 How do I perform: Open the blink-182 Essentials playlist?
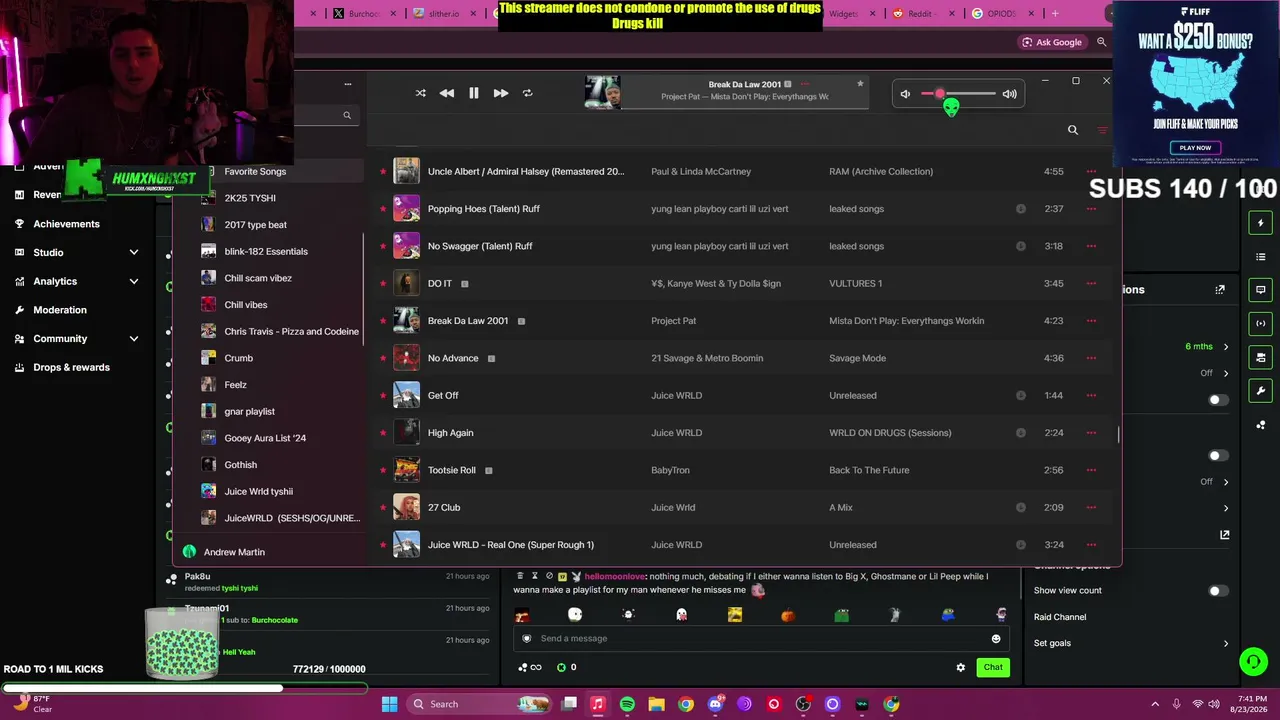[x=267, y=251]
